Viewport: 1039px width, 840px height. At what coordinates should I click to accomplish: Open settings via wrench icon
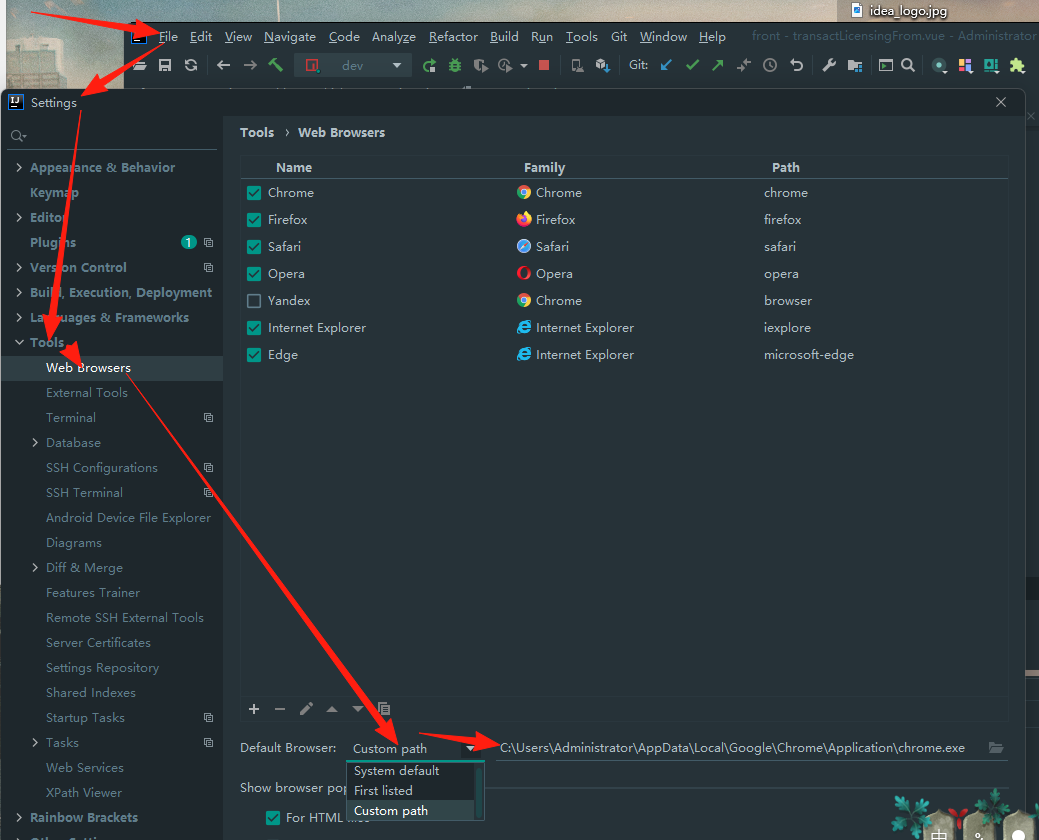tap(829, 65)
